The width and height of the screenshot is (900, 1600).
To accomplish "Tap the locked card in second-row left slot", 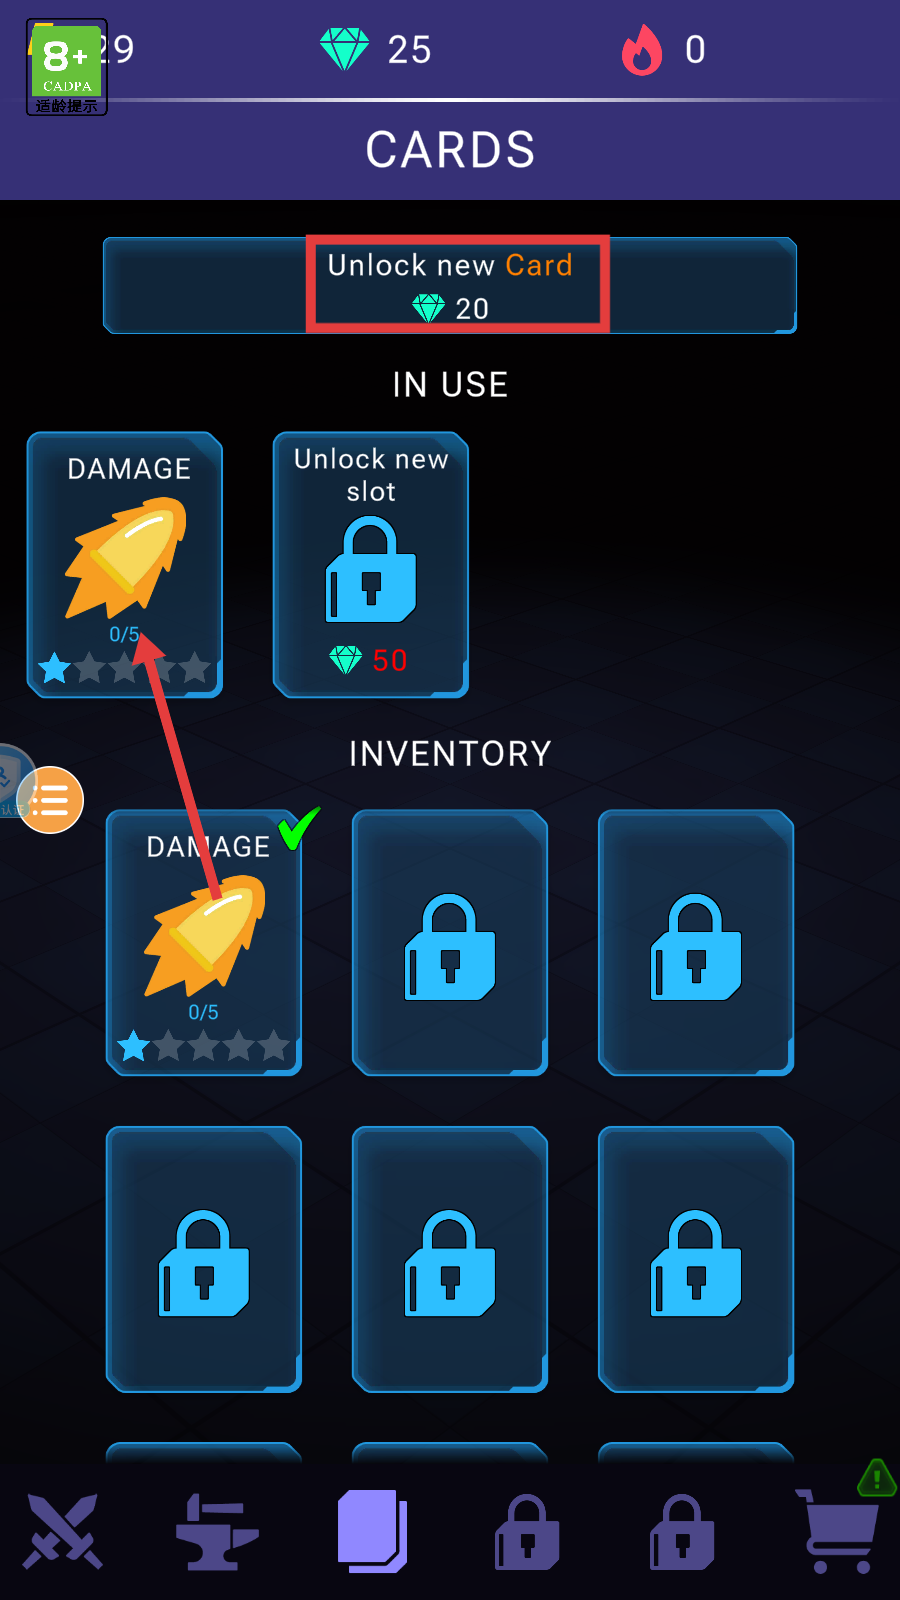I will coord(204,1260).
